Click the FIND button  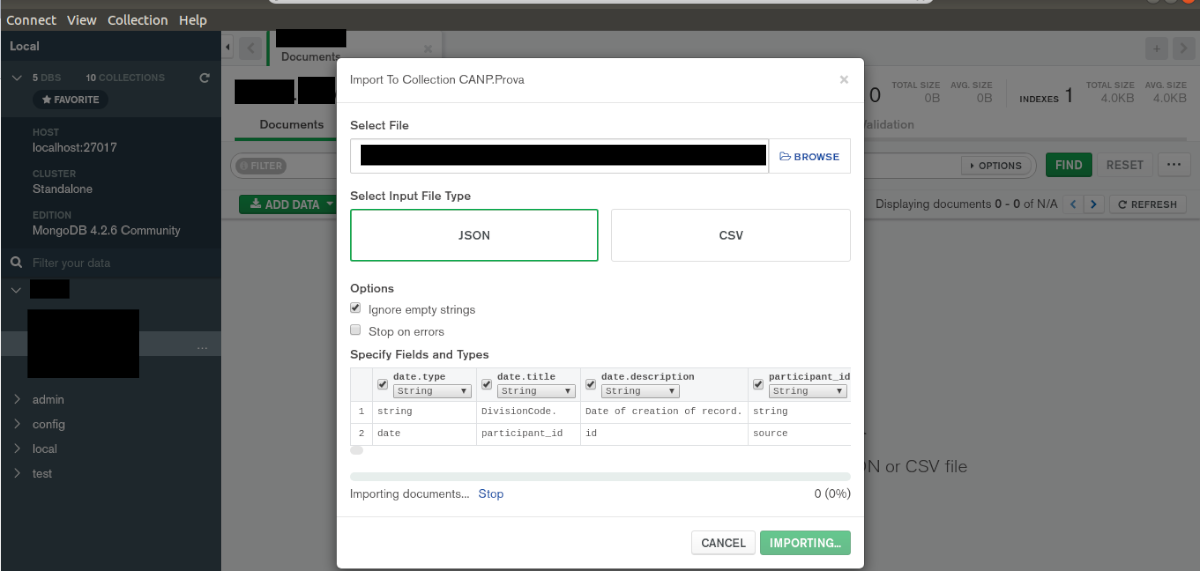coord(1069,165)
